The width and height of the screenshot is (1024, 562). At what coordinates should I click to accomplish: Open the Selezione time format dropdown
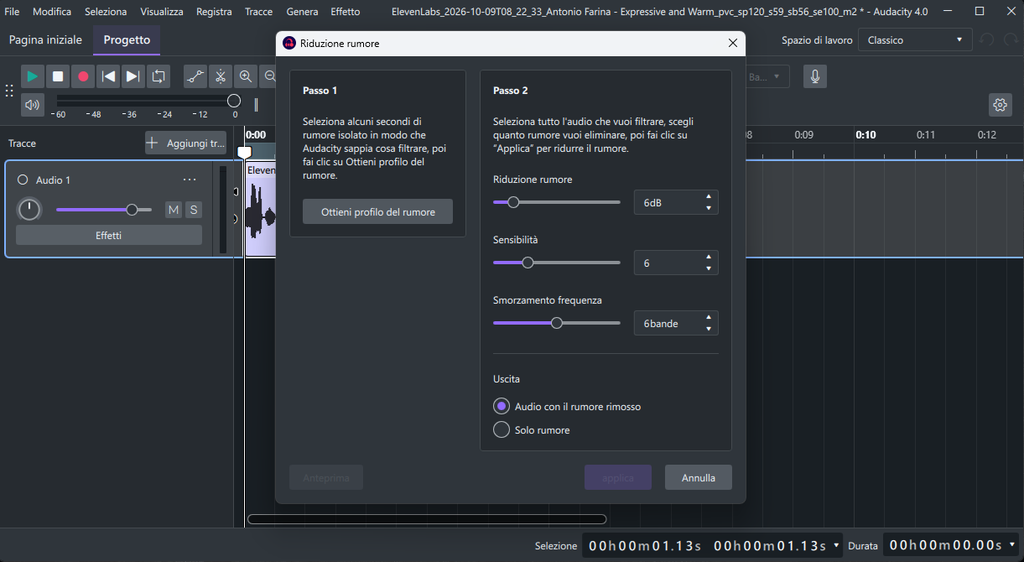click(836, 544)
